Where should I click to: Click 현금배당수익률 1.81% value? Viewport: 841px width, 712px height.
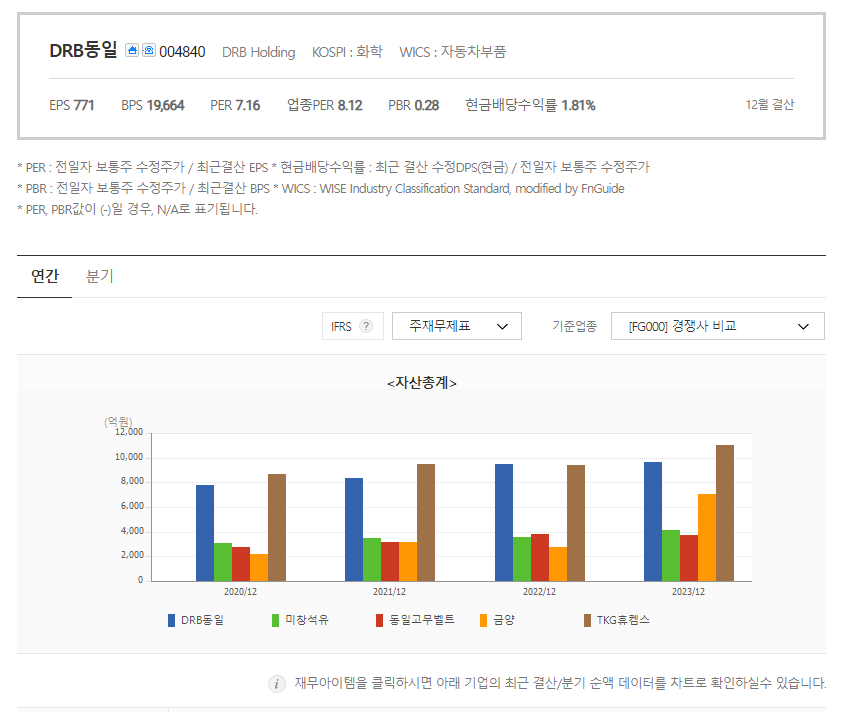tap(530, 105)
